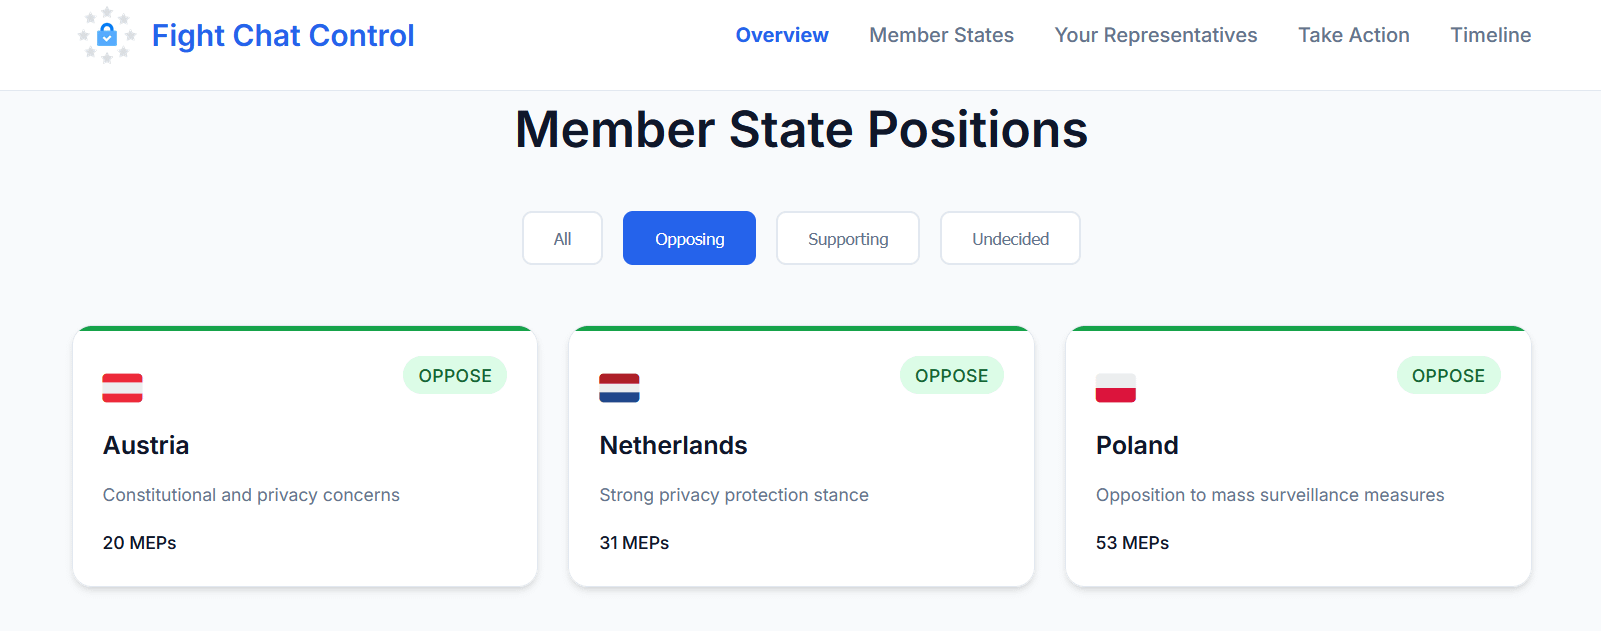The image size is (1601, 631).
Task: Click the Fight Chat Control title
Action: pos(283,36)
